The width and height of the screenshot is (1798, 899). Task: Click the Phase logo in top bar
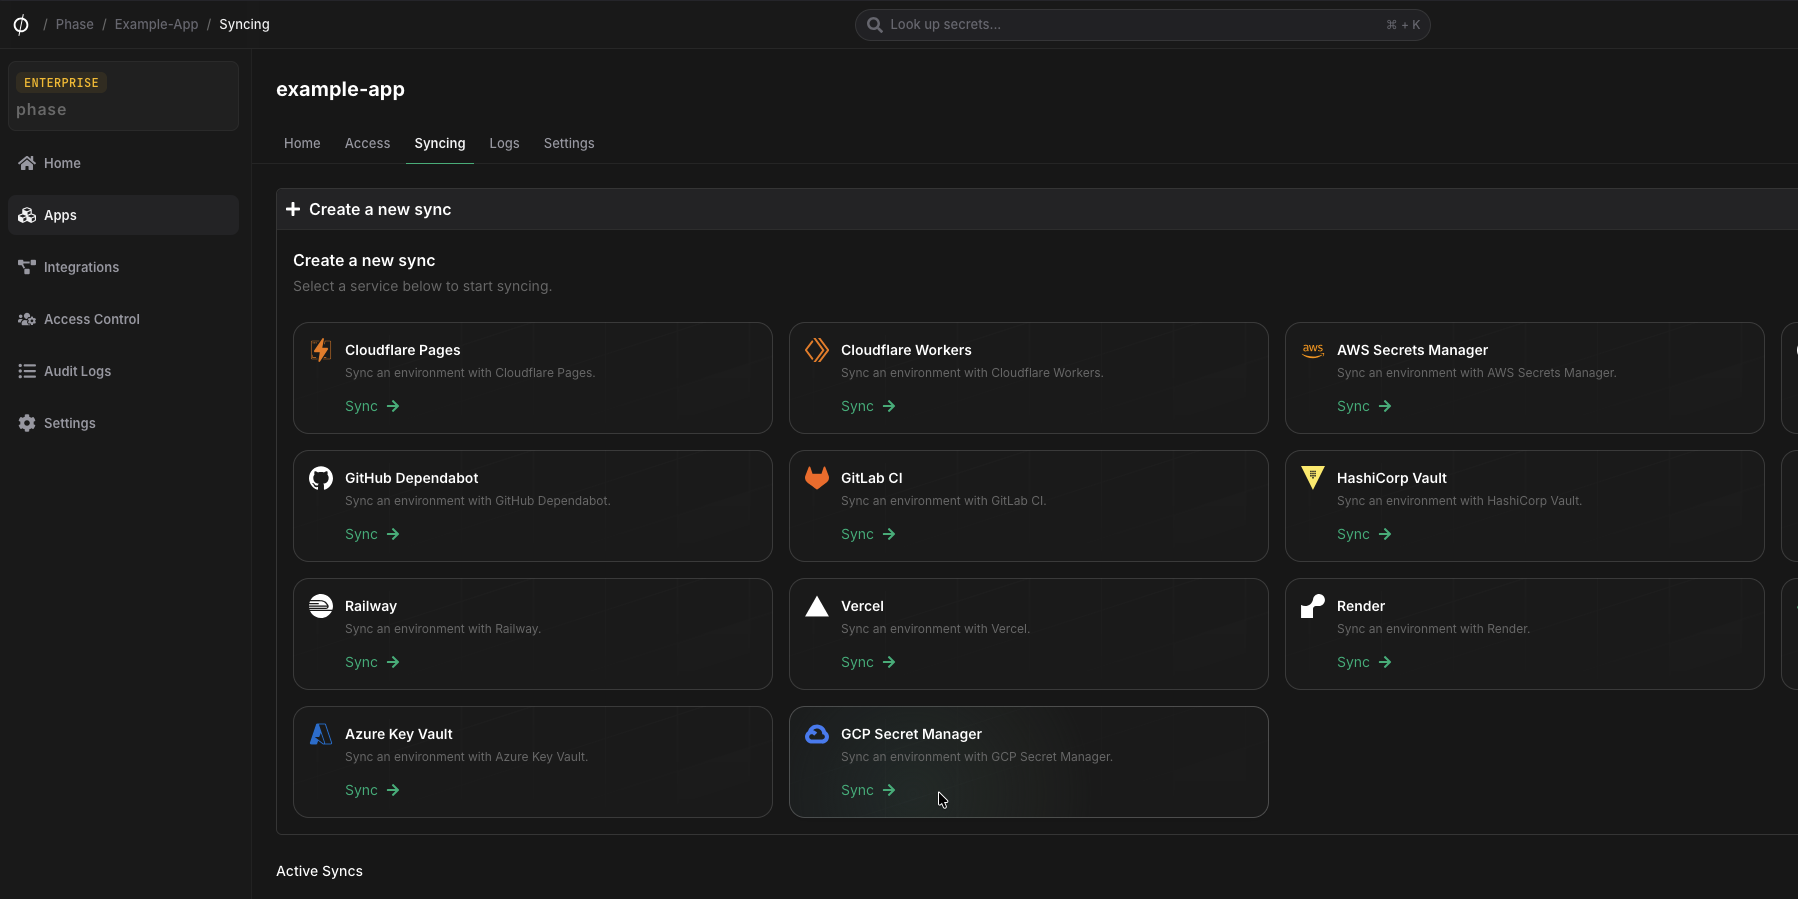tap(21, 24)
